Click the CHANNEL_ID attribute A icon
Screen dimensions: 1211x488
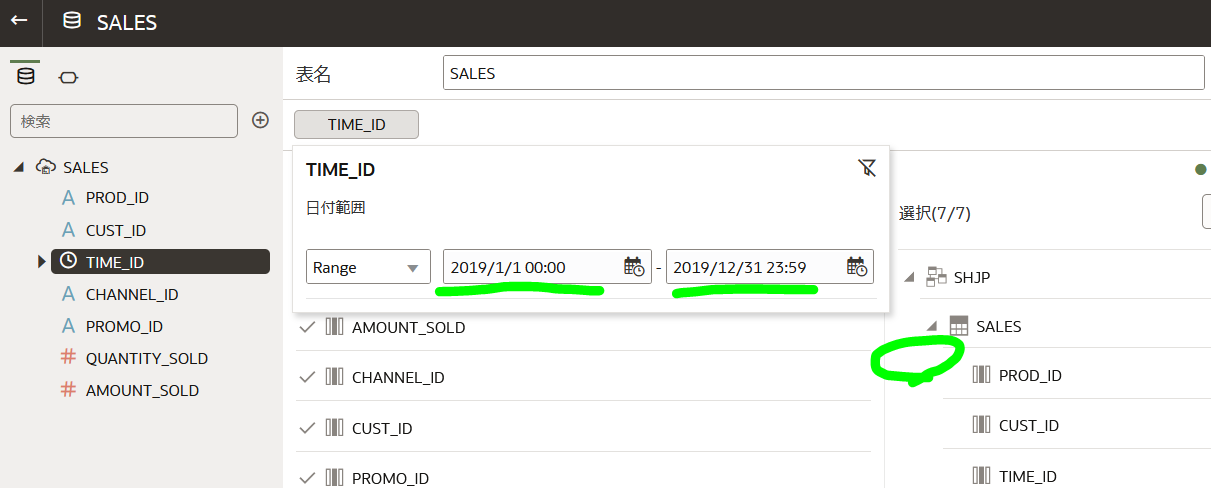tap(68, 294)
